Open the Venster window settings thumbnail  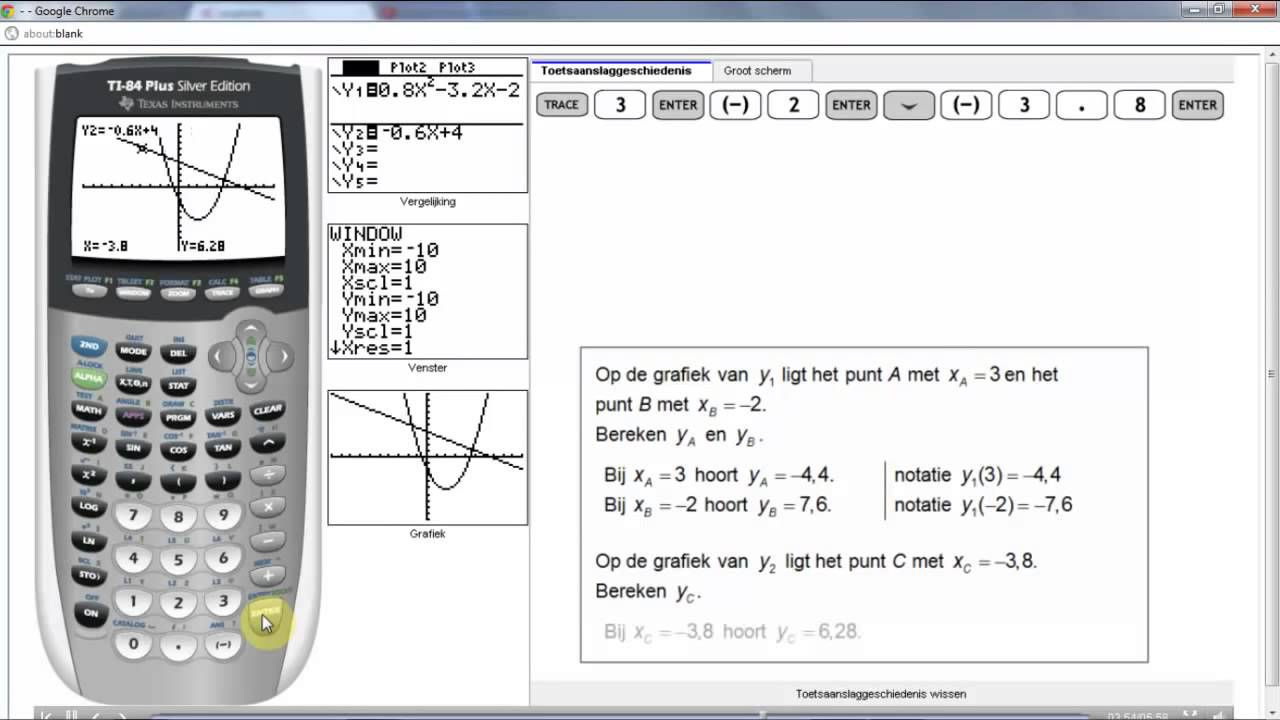(428, 291)
